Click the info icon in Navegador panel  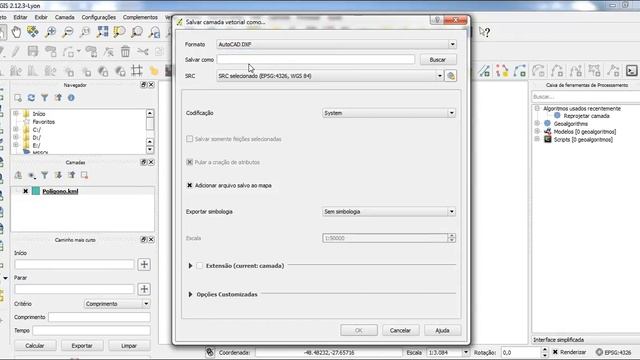71,98
